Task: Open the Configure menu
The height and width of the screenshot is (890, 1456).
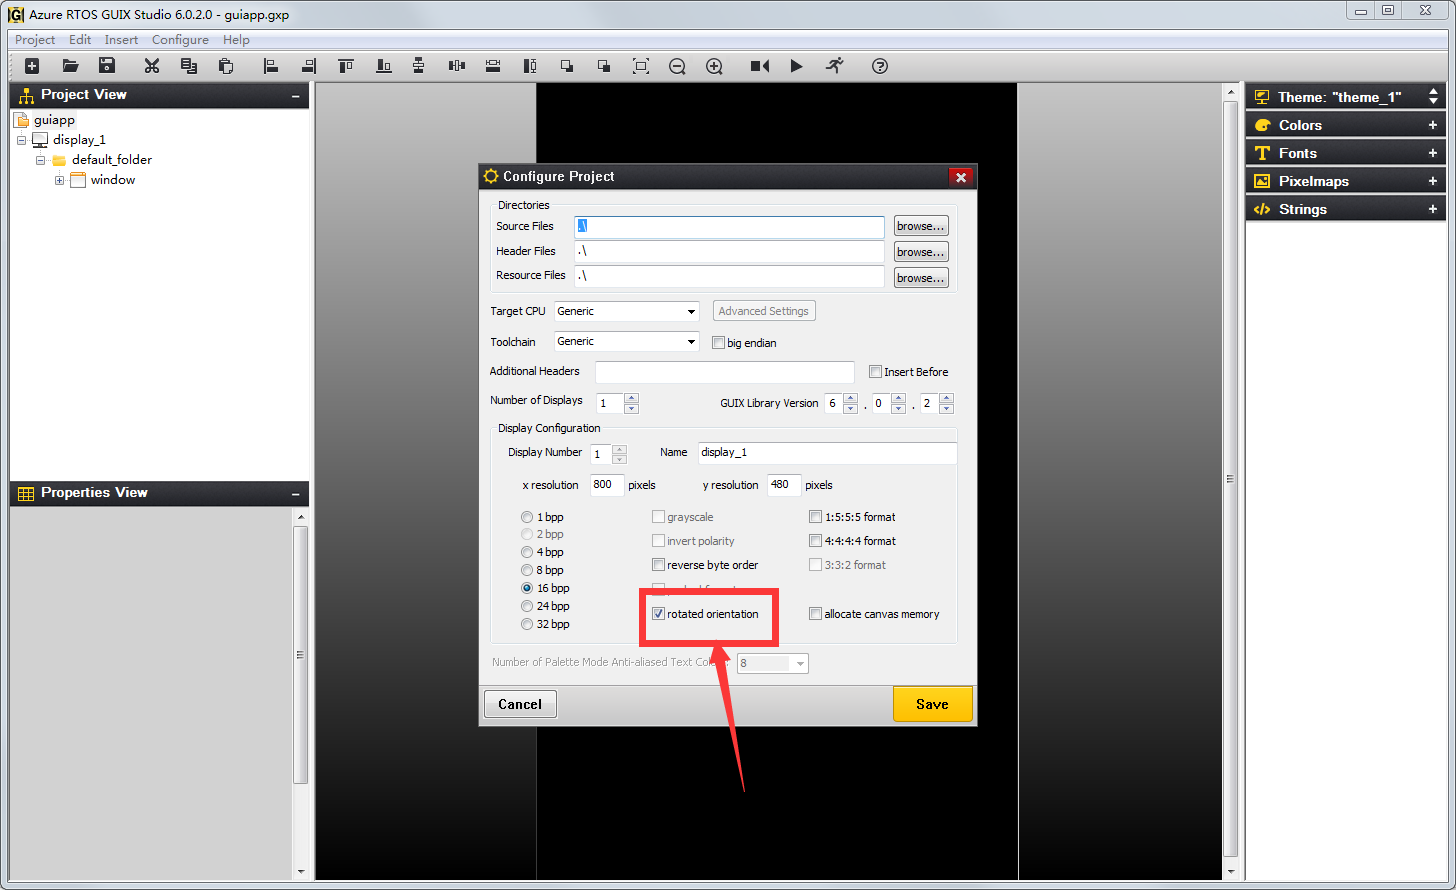Action: [x=180, y=40]
